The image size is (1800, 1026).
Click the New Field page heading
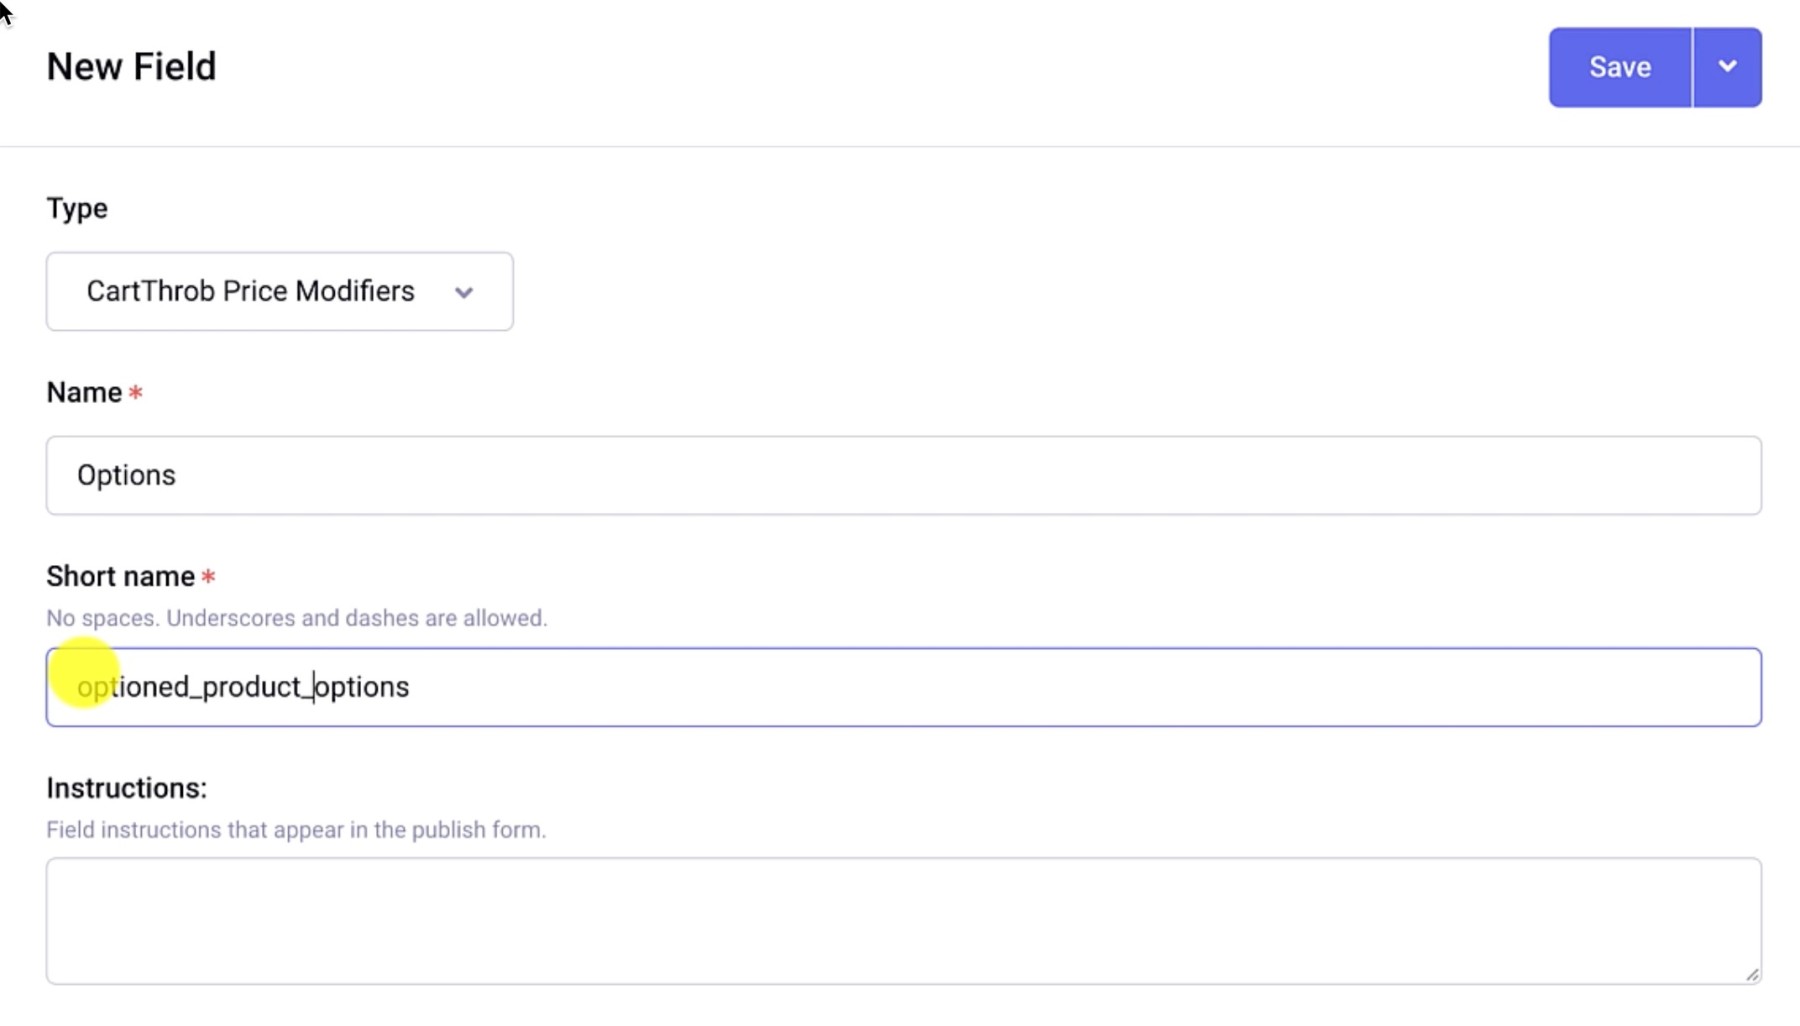(130, 66)
